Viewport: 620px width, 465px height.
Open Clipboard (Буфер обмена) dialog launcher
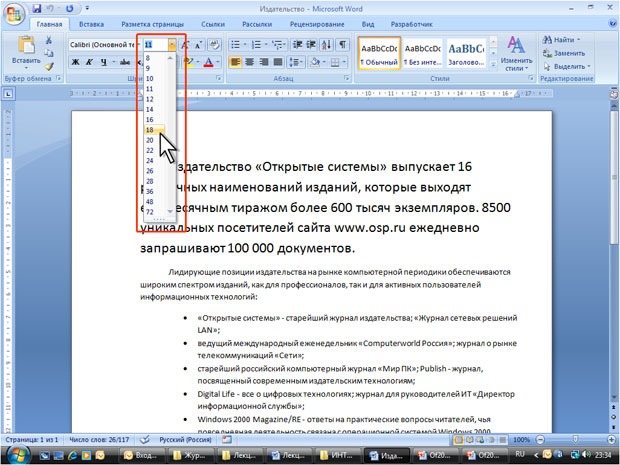pyautogui.click(x=59, y=78)
